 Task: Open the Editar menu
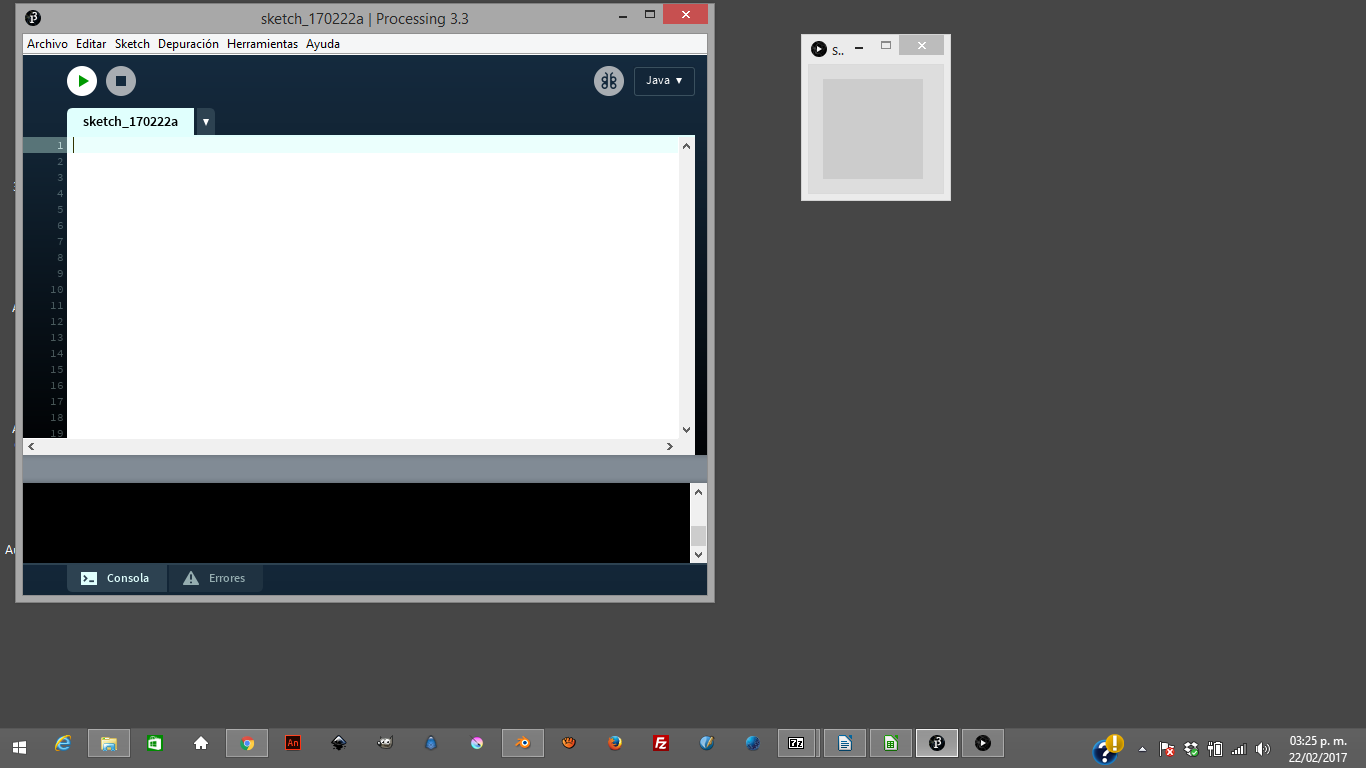pos(91,44)
